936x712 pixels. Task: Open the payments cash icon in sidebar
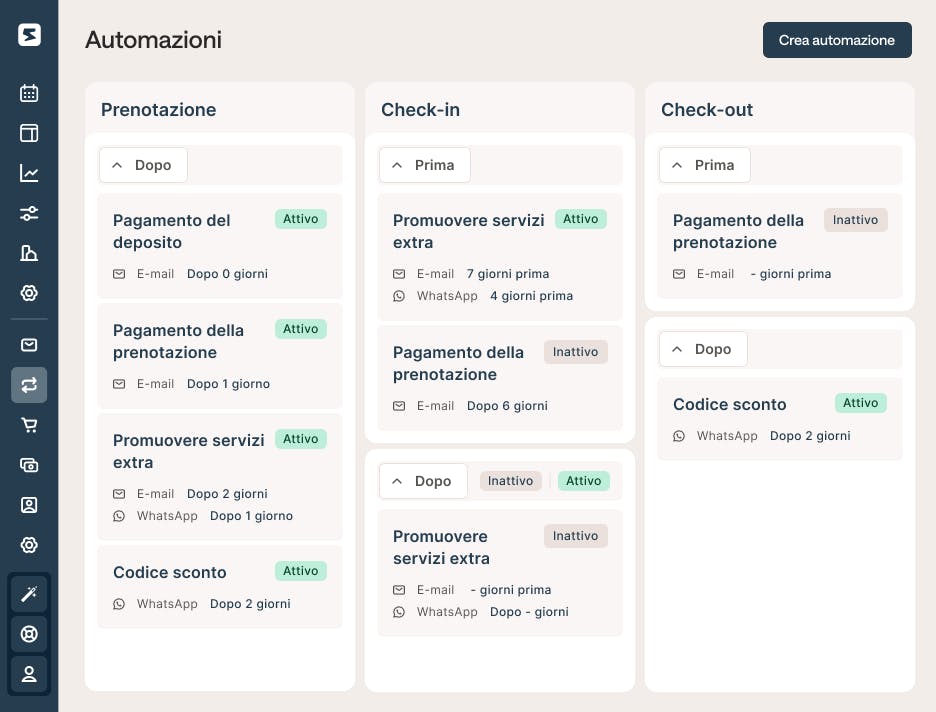pyautogui.click(x=29, y=465)
